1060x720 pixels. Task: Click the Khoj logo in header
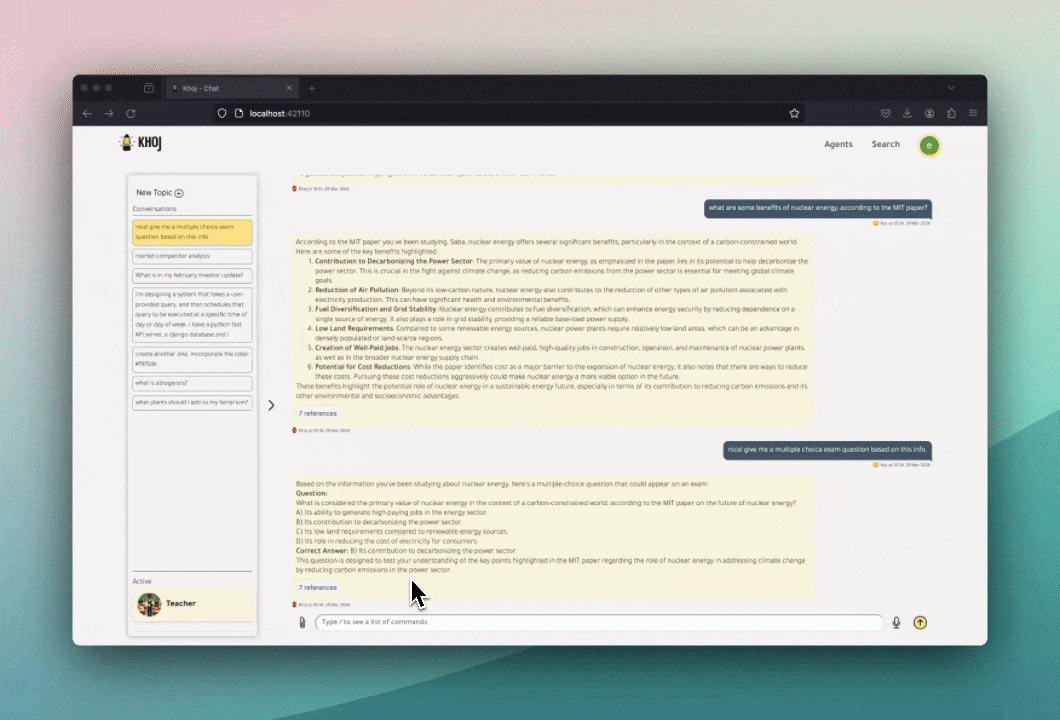[x=140, y=144]
